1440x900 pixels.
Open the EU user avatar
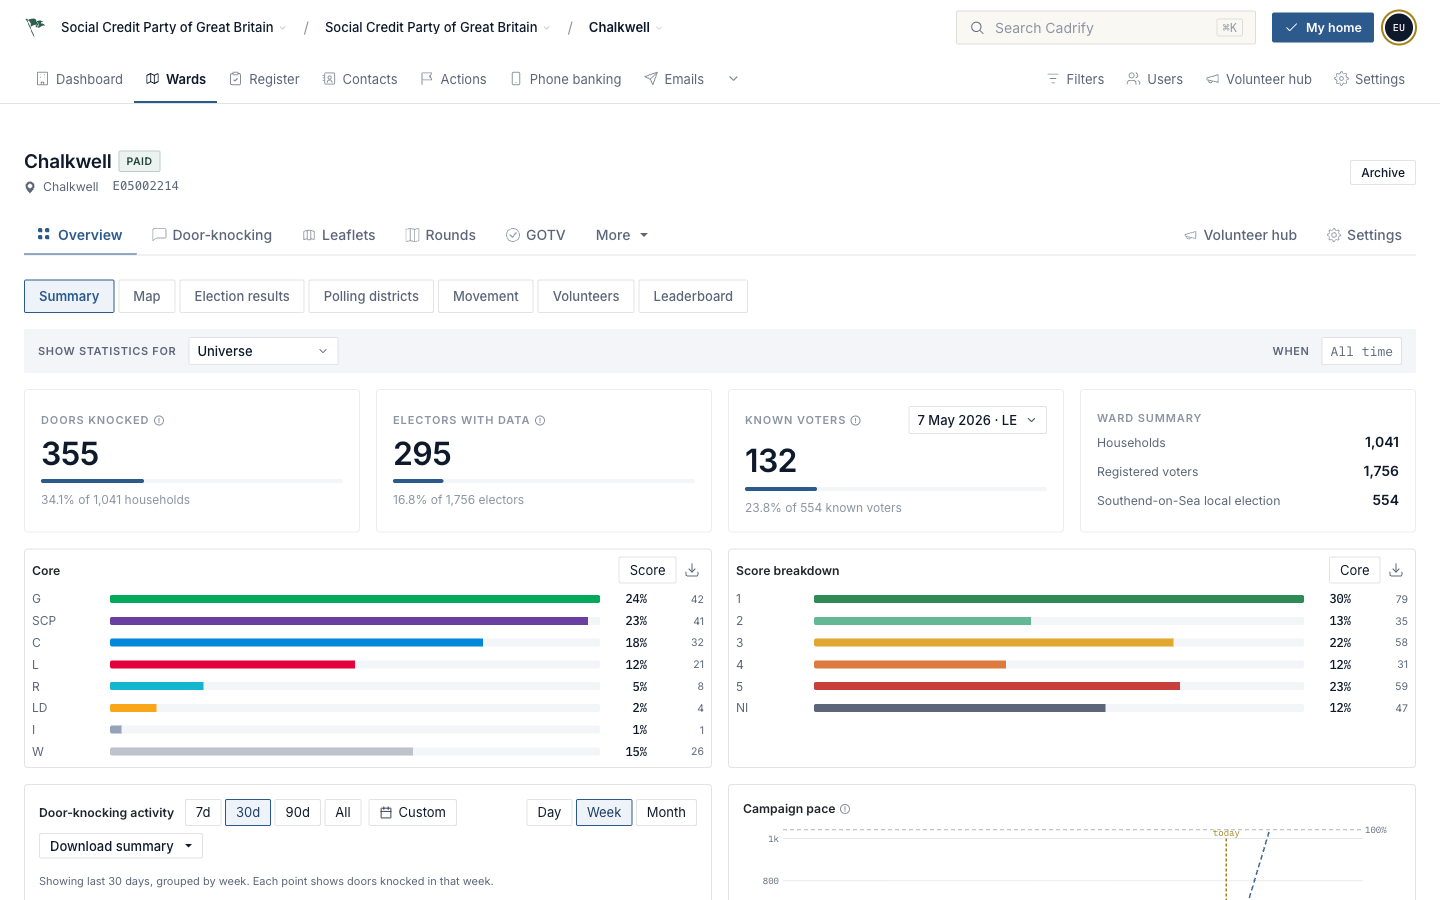tap(1398, 28)
